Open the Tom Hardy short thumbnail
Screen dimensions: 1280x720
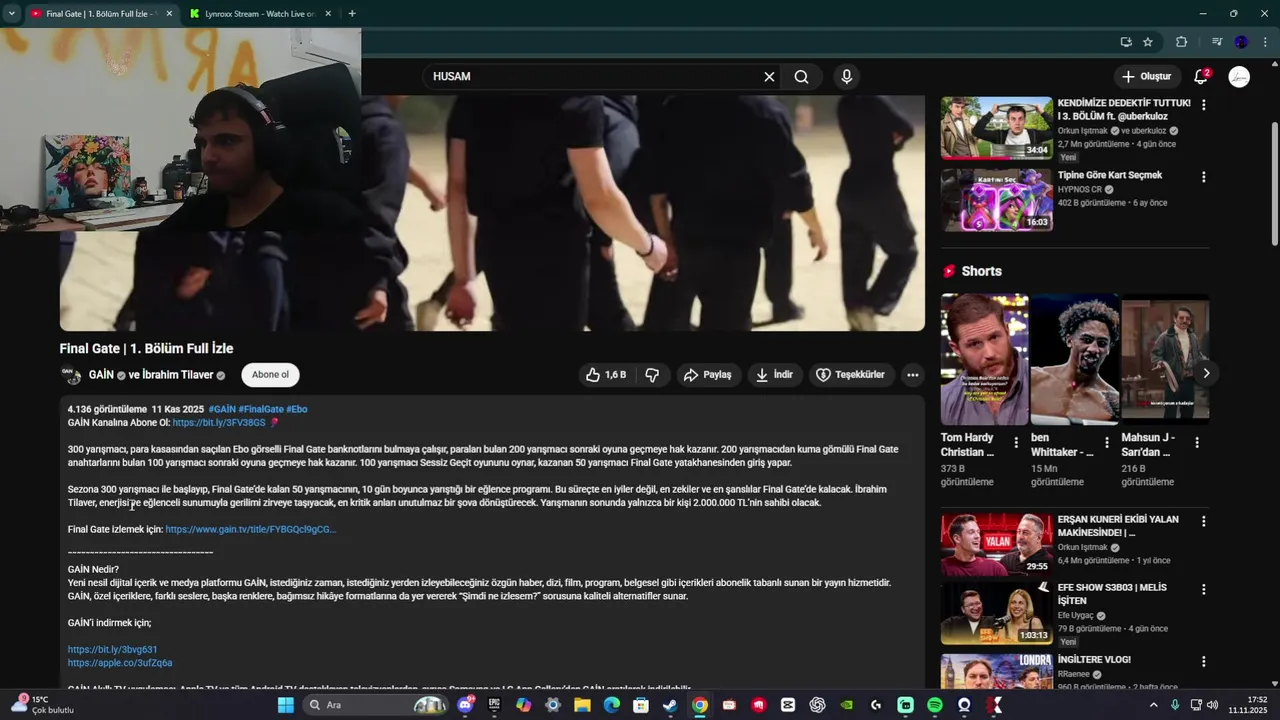(984, 359)
